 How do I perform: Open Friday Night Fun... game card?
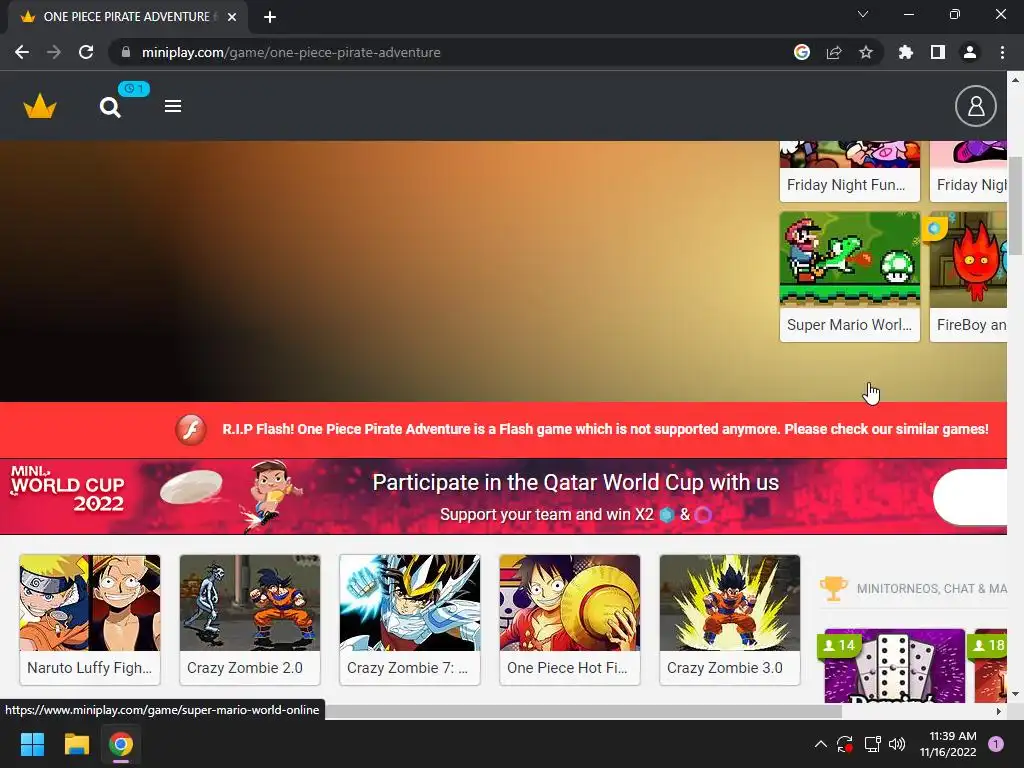click(x=850, y=171)
